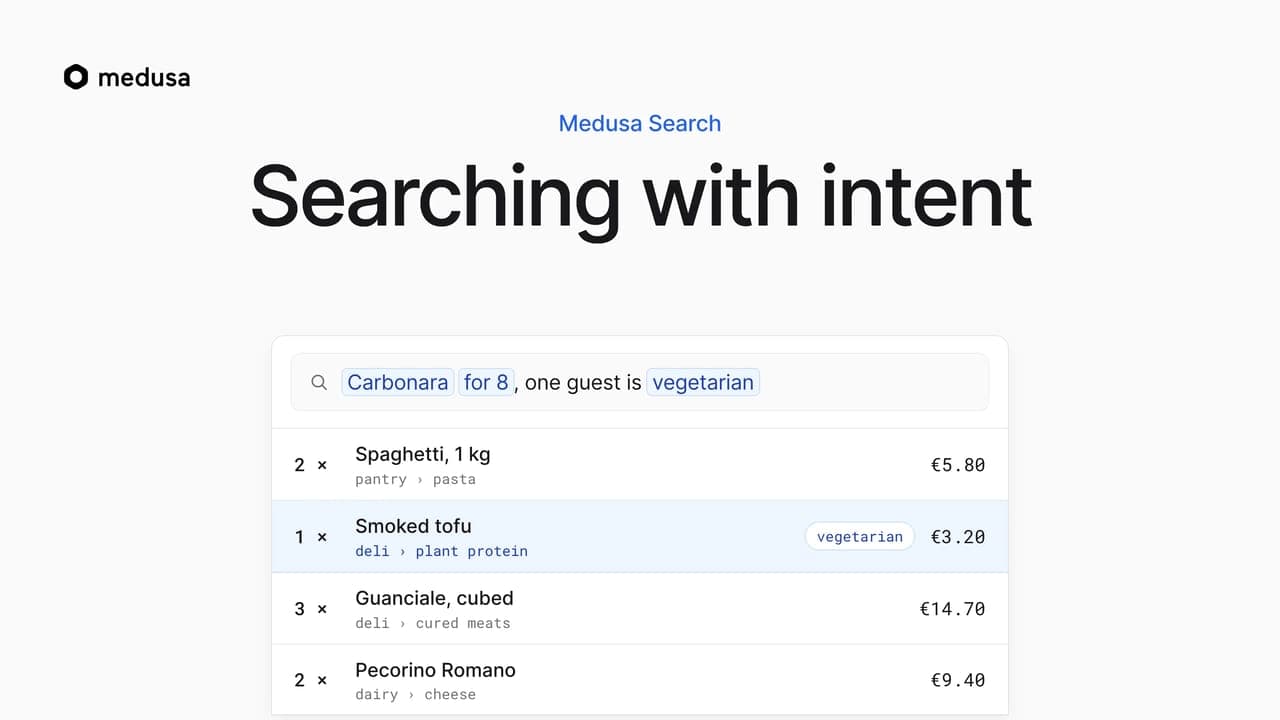The width and height of the screenshot is (1280, 720).
Task: Click the 2 × quantity for Spaghetti
Action: (x=310, y=465)
